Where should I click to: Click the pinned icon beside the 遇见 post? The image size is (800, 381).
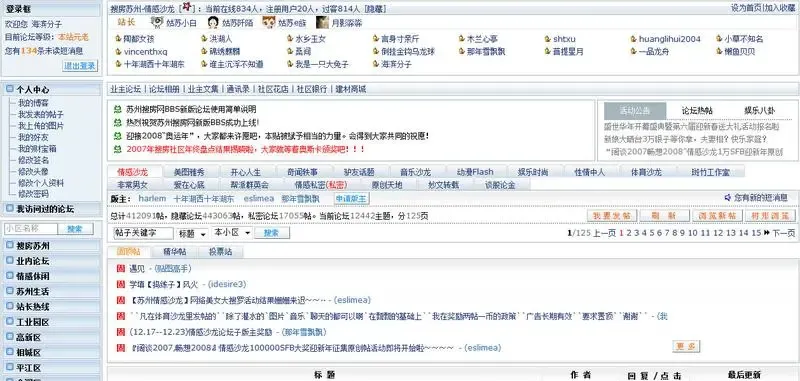120,268
